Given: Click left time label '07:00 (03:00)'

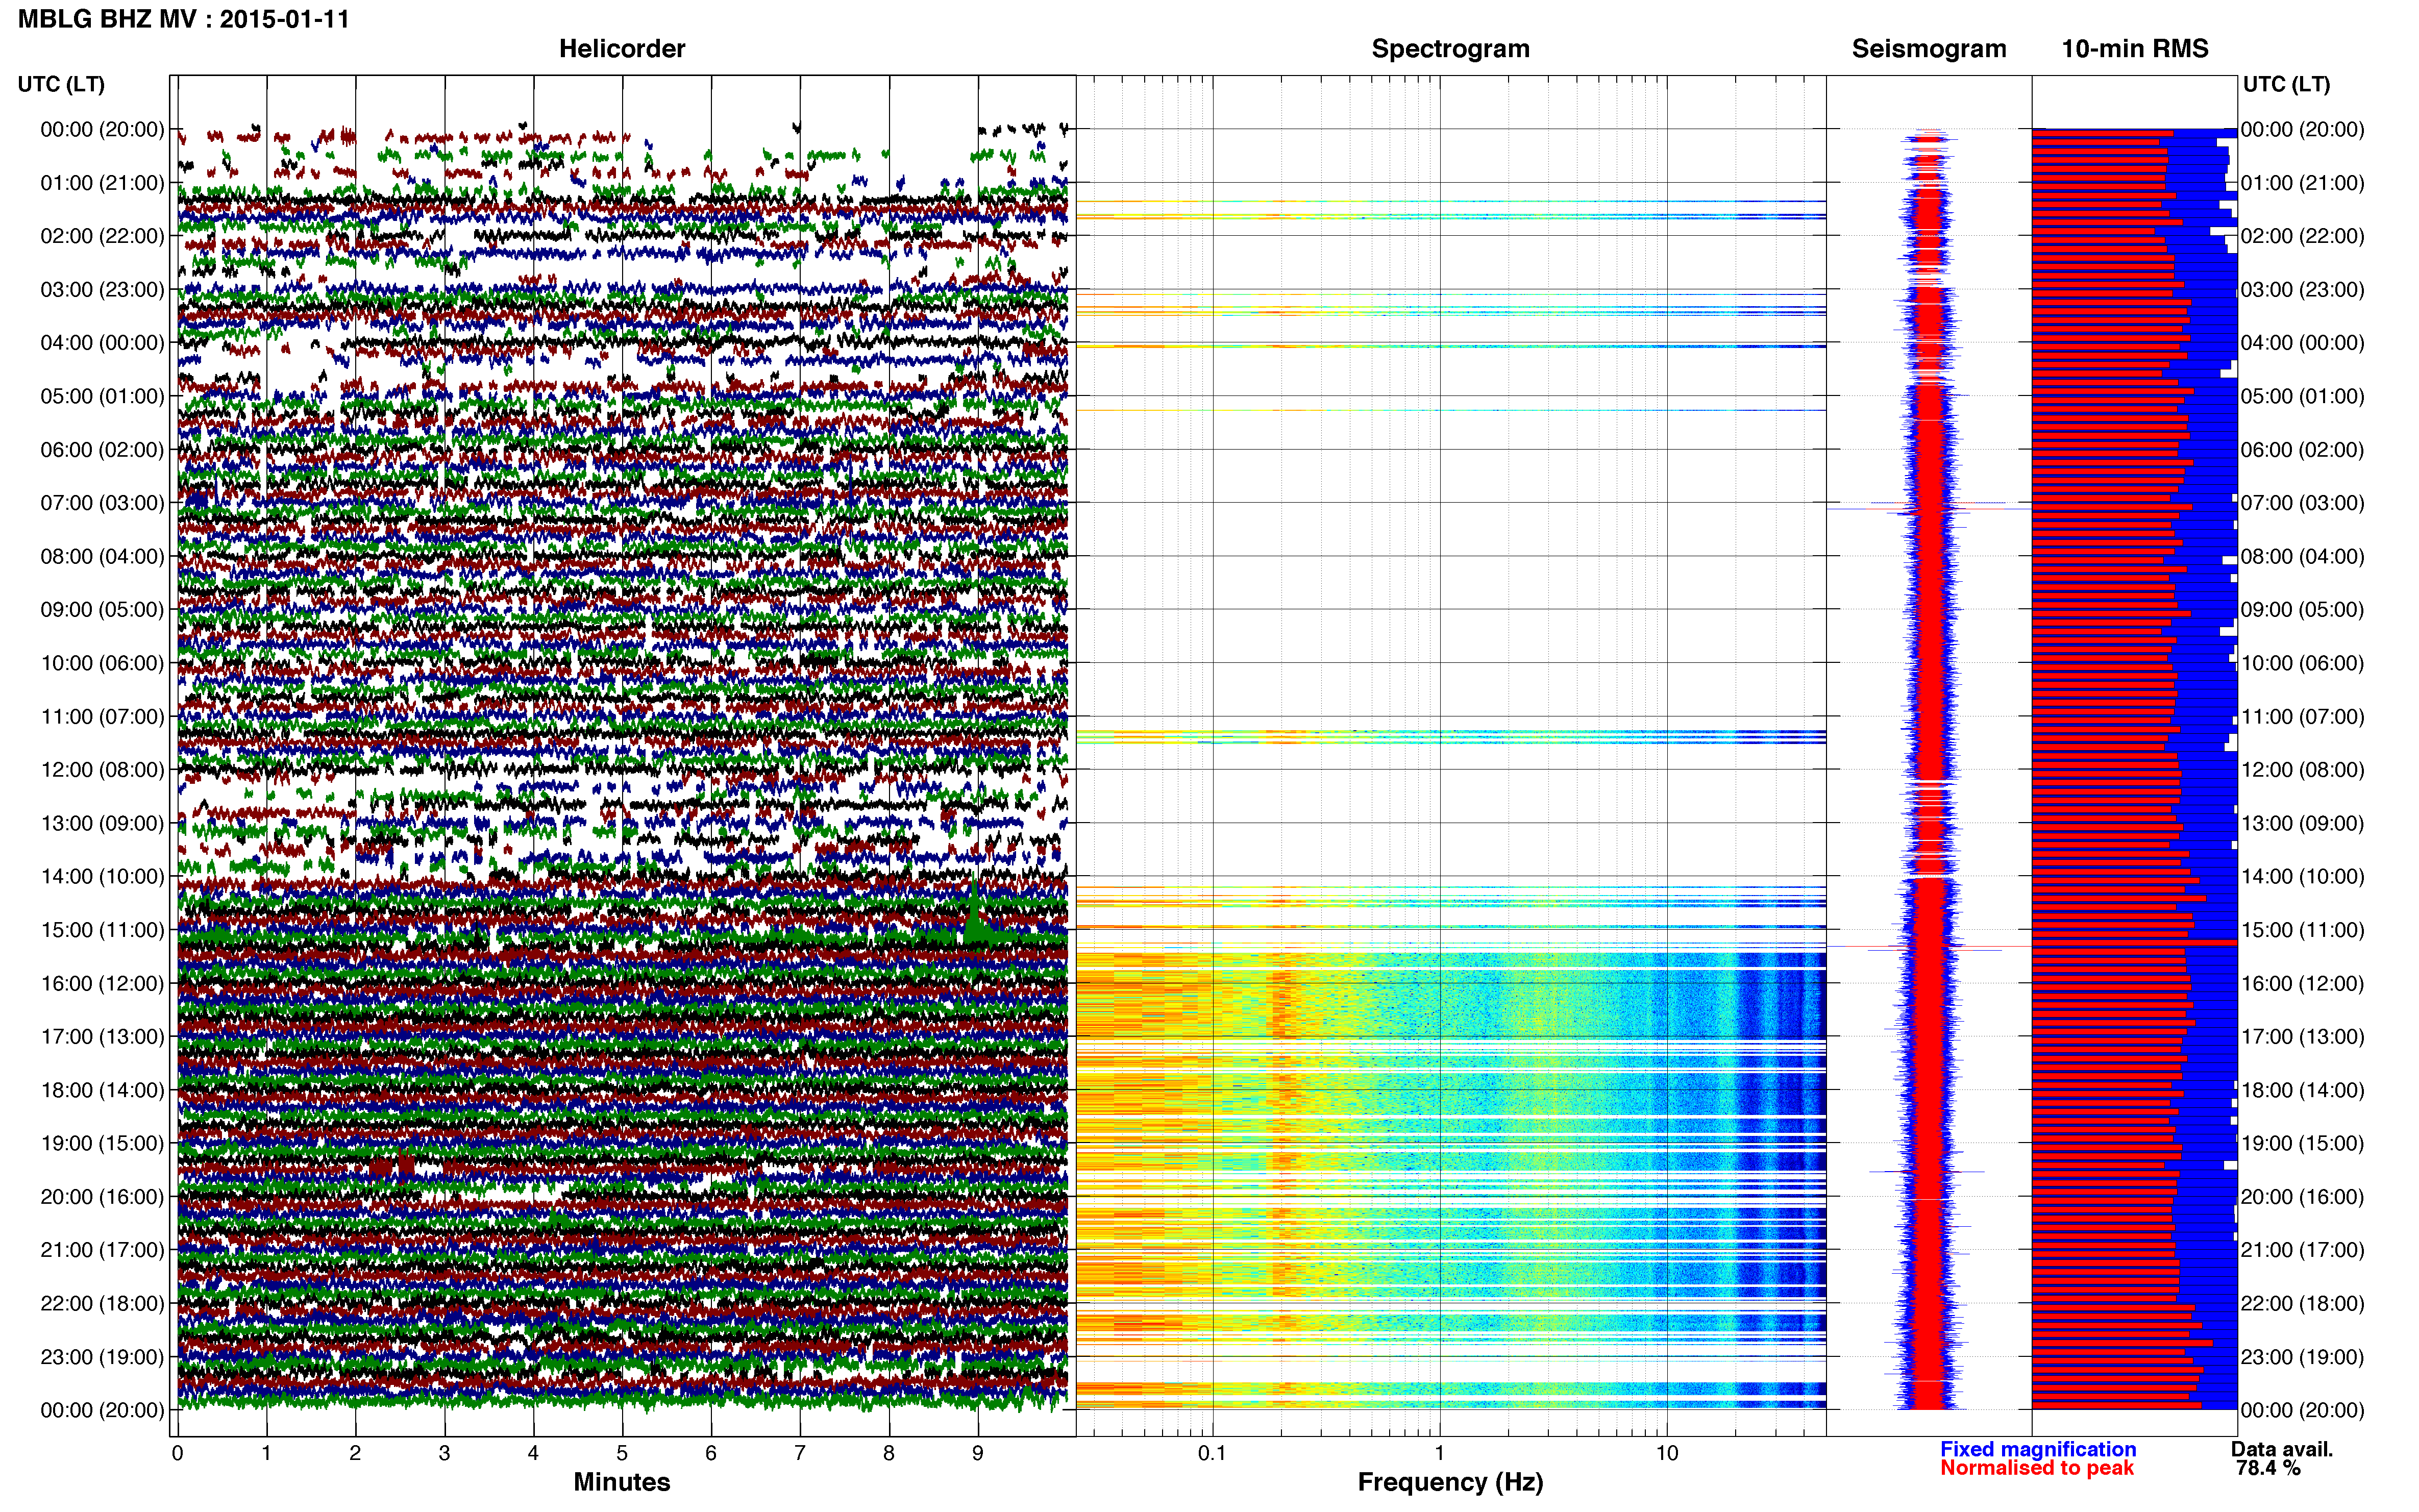Looking at the screenshot, I should tap(102, 503).
